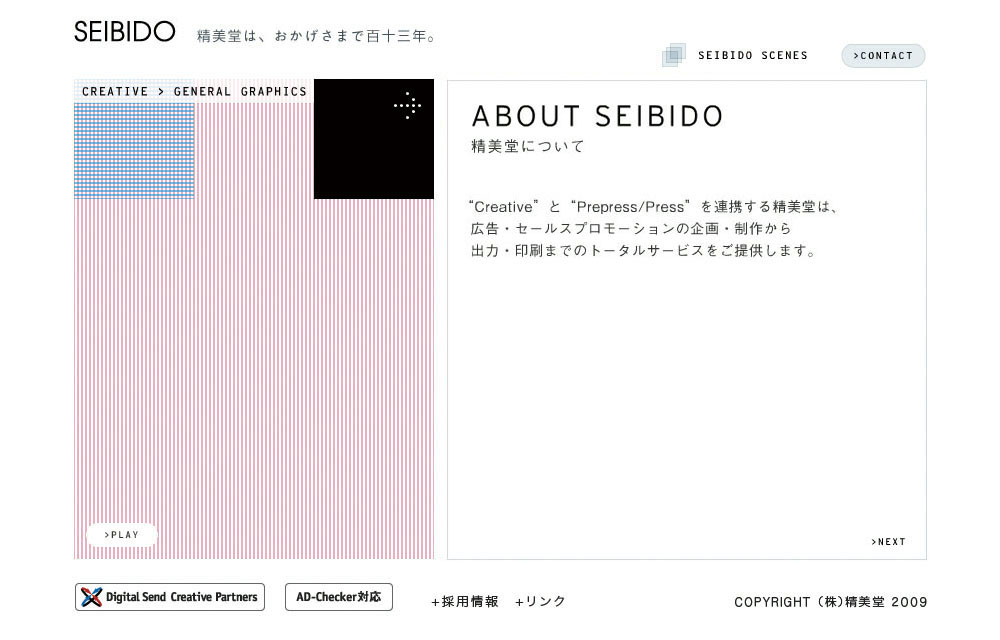Open the +リンク link
Image resolution: width=1000 pixels, height=640 pixels.
pyautogui.click(x=540, y=601)
